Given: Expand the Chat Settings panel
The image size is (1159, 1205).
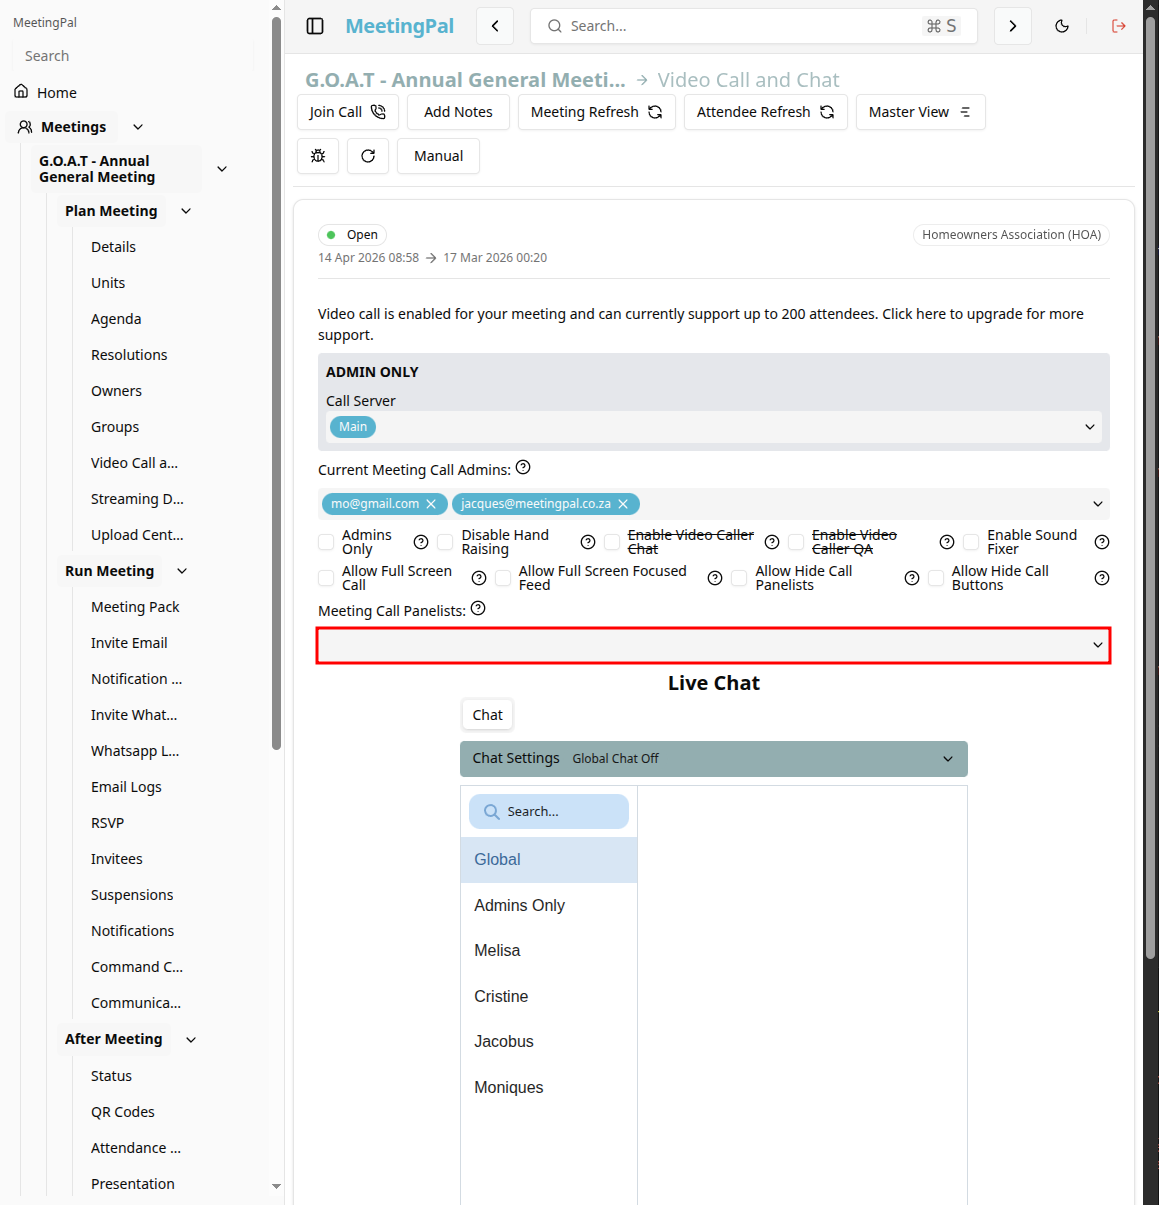Looking at the screenshot, I should [714, 759].
